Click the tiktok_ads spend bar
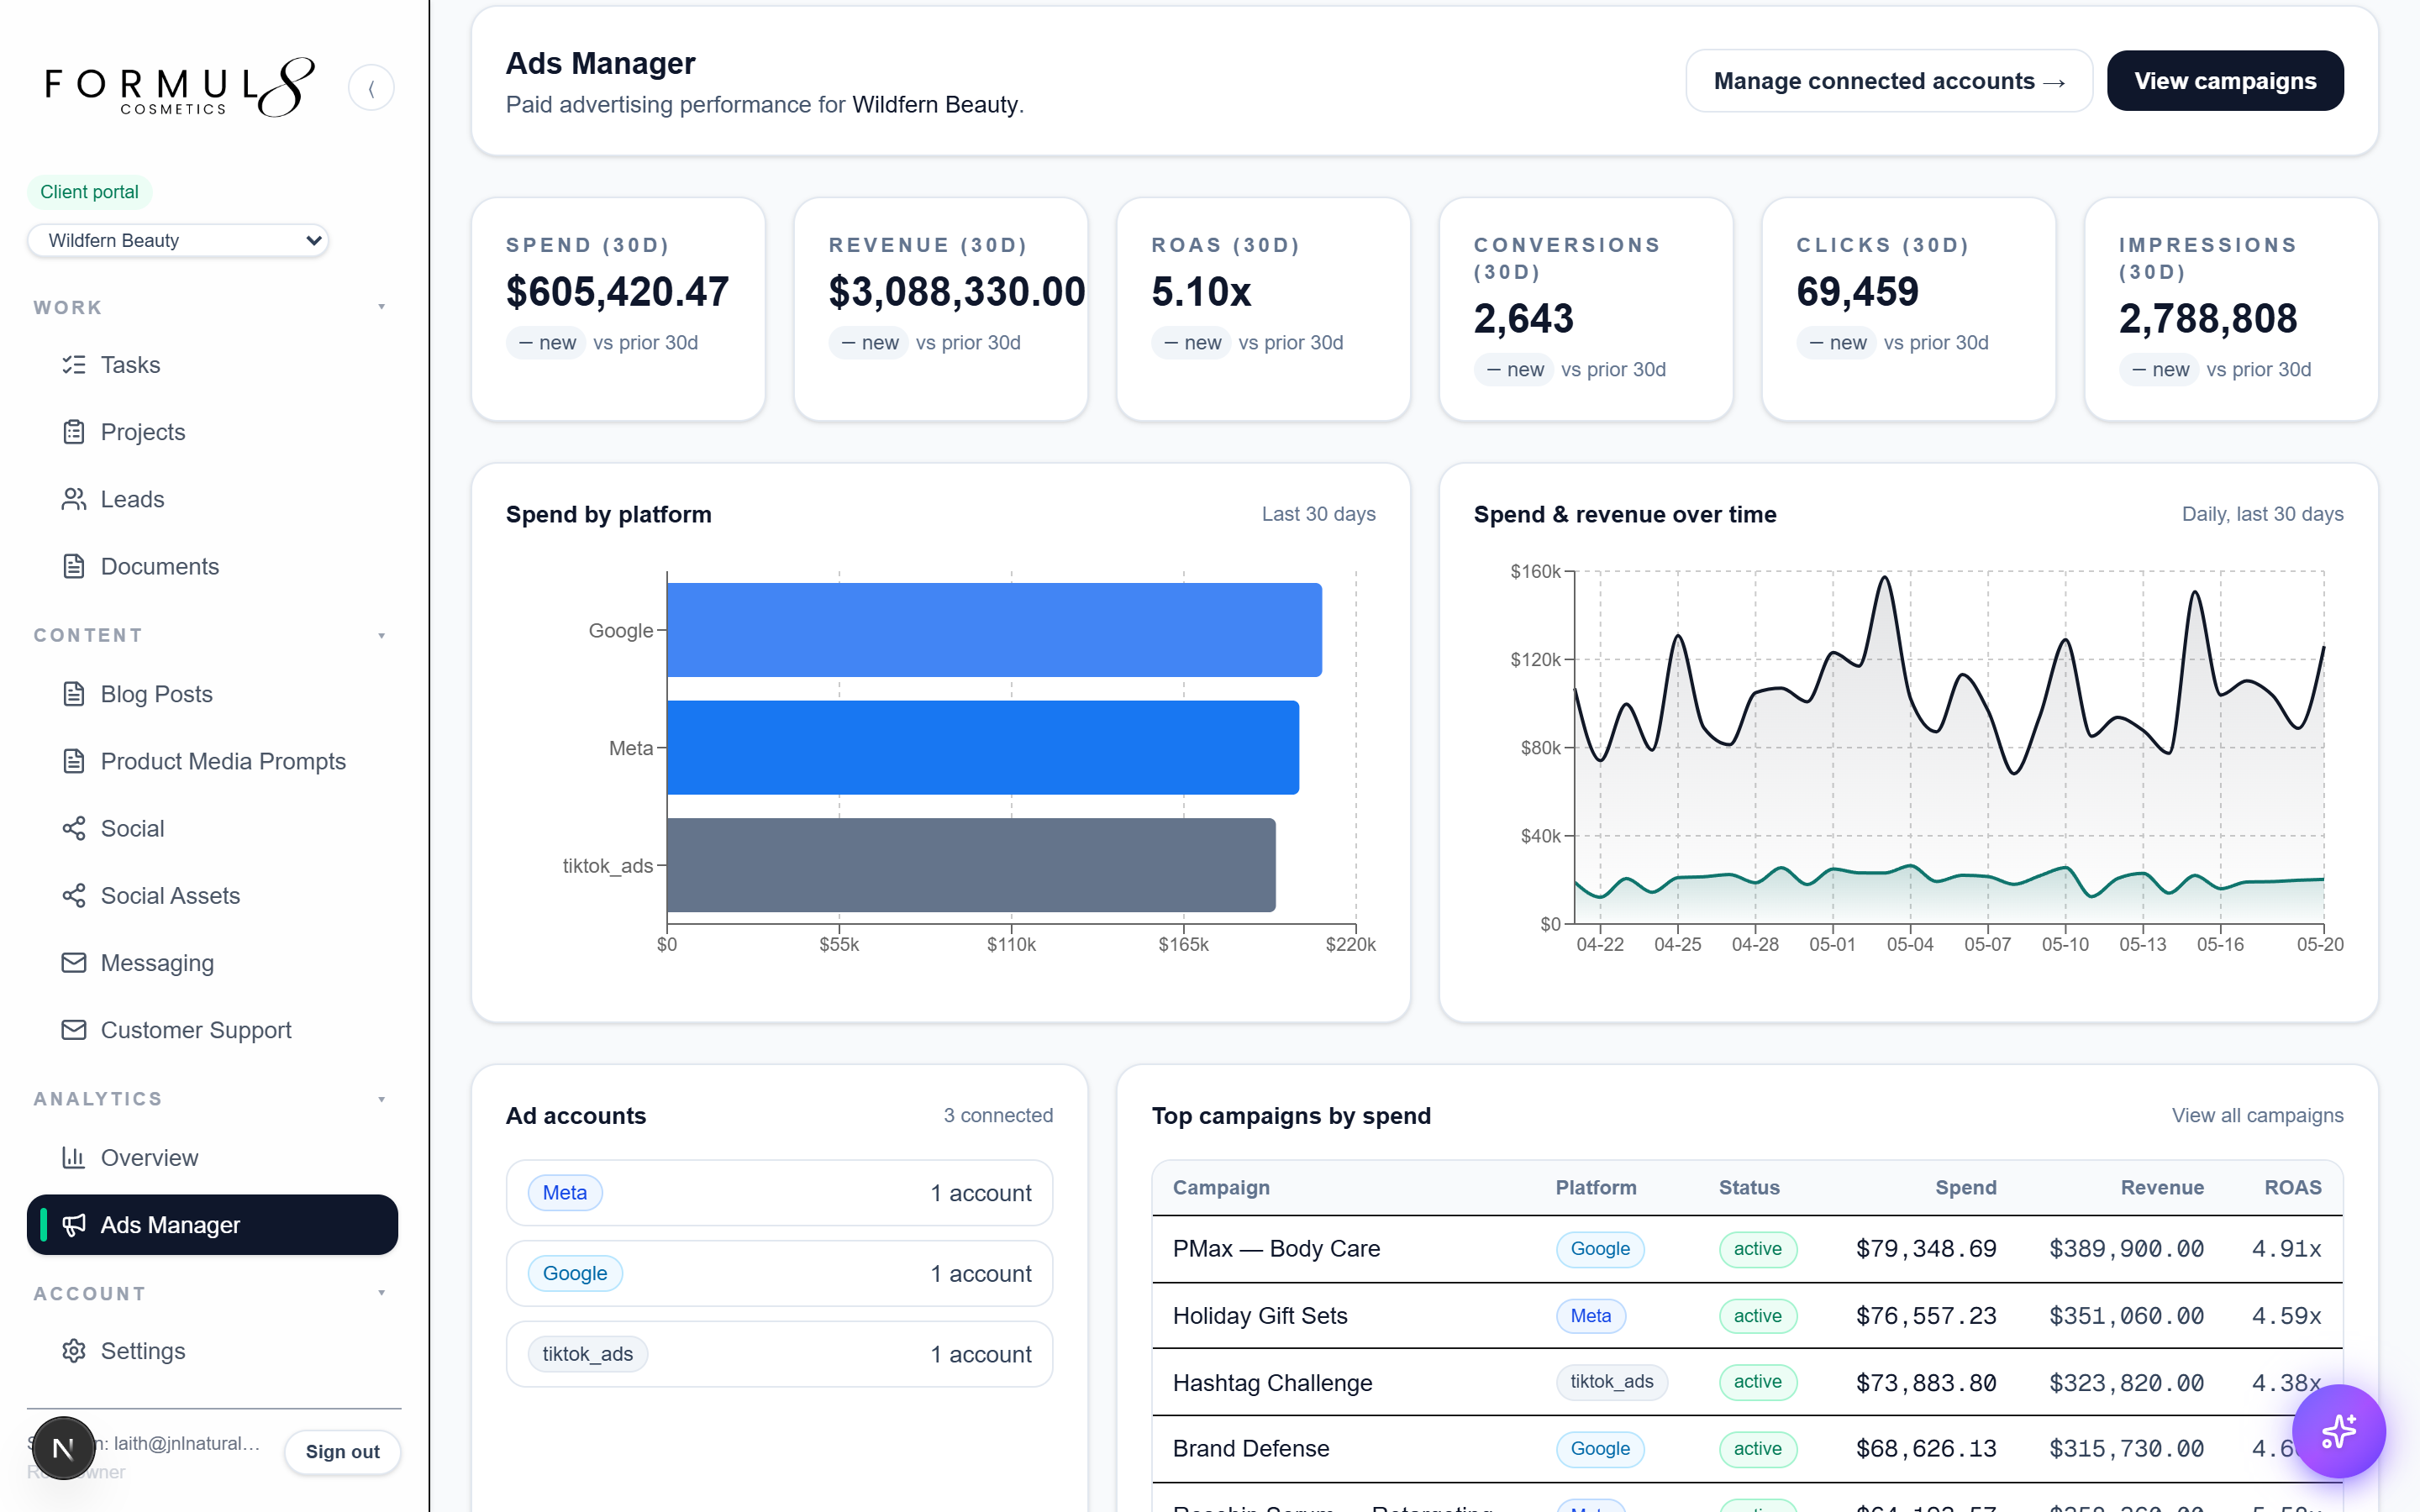This screenshot has height=1512, width=2420. [x=971, y=865]
